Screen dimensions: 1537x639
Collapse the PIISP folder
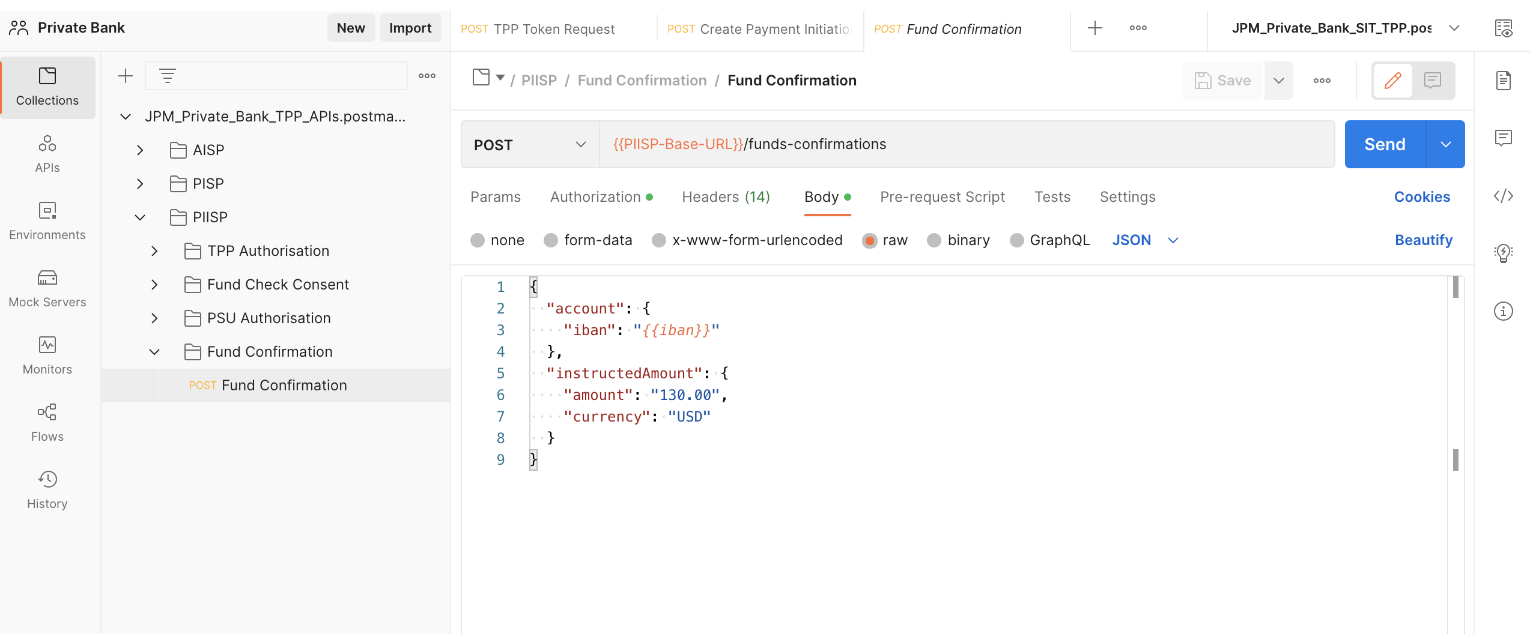click(x=140, y=217)
